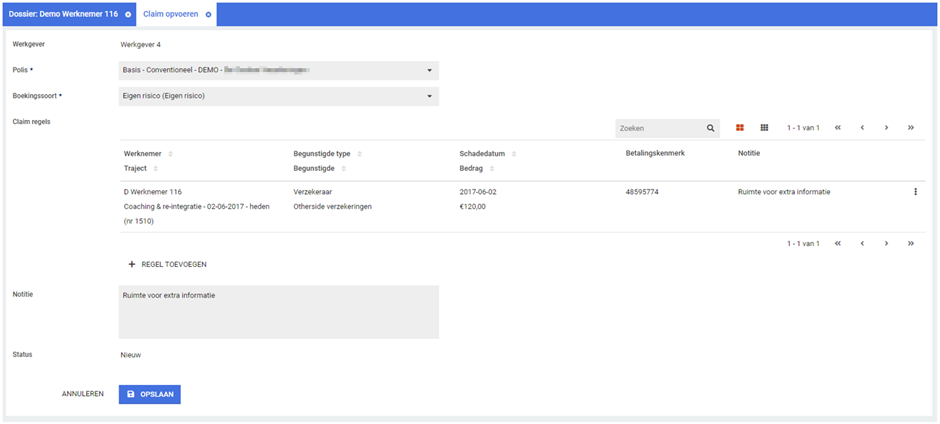Click the magnifier search icon
This screenshot has height=424, width=940.
pyautogui.click(x=711, y=128)
